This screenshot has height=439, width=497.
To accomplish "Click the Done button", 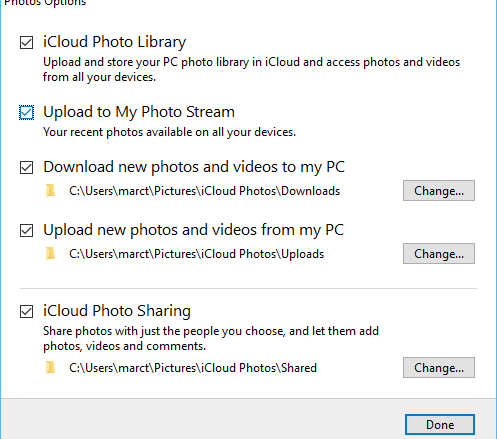I will tap(440, 425).
